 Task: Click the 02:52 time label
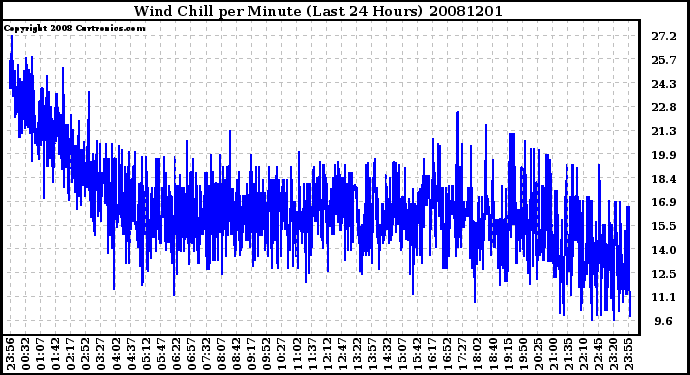(86, 354)
